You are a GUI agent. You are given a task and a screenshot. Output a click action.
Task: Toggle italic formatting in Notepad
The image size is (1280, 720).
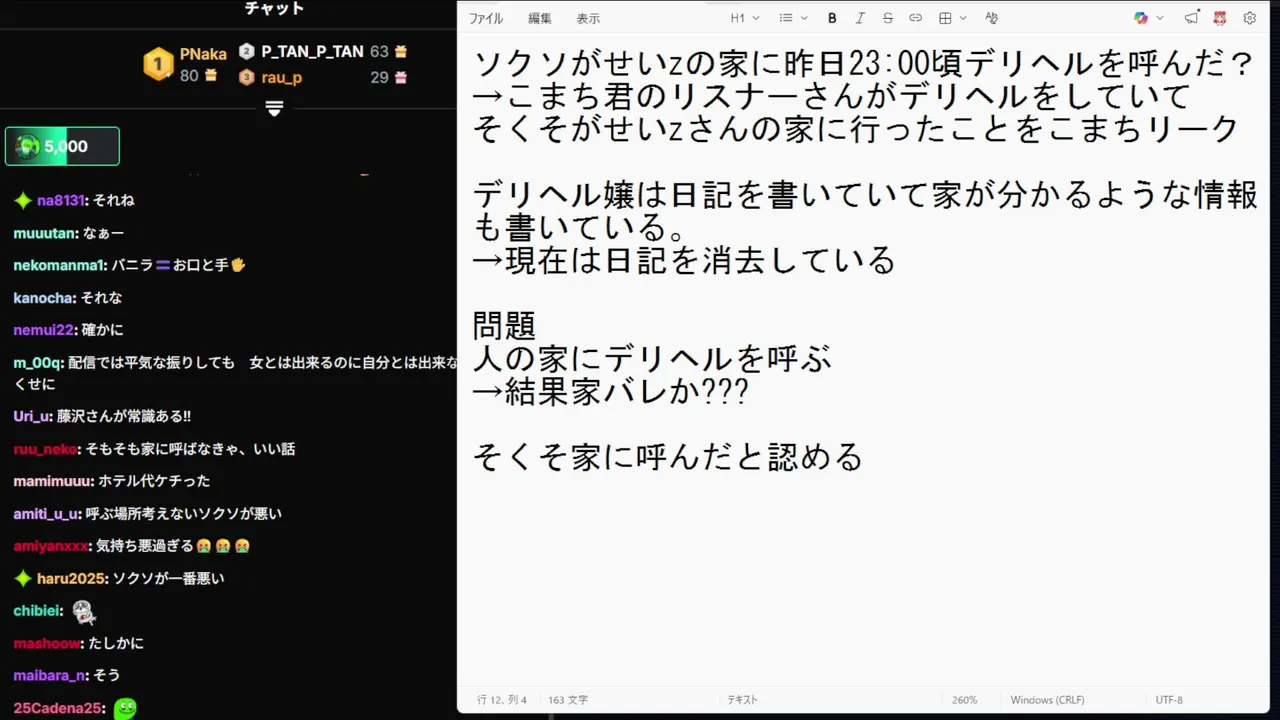(x=860, y=18)
